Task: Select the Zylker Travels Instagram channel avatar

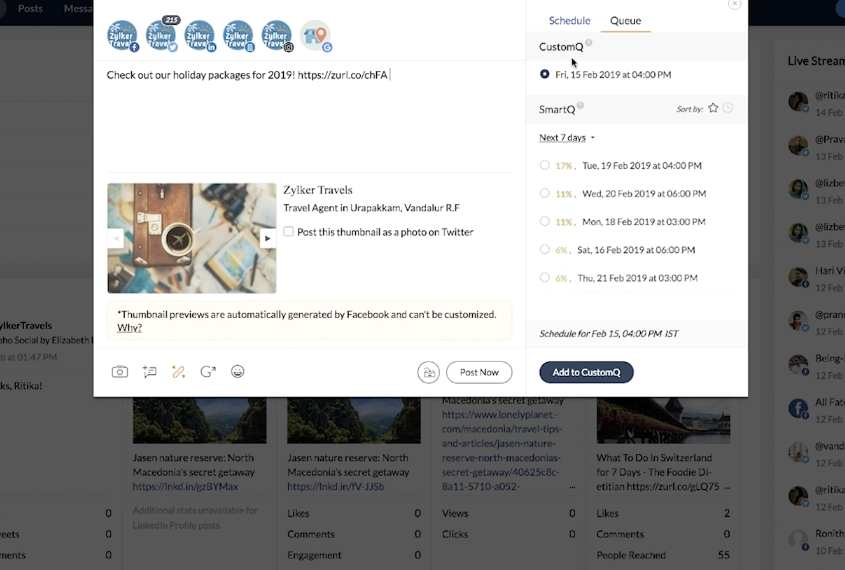Action: point(277,36)
